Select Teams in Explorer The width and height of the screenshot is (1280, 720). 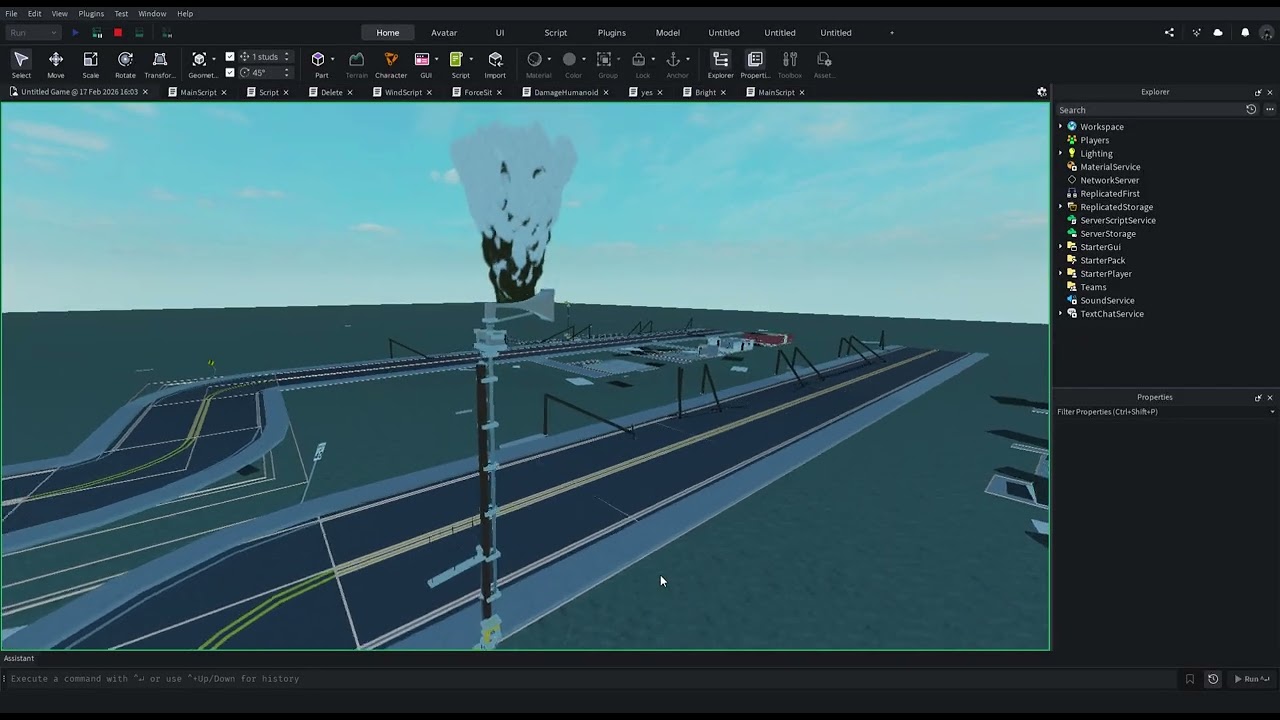click(x=1093, y=287)
